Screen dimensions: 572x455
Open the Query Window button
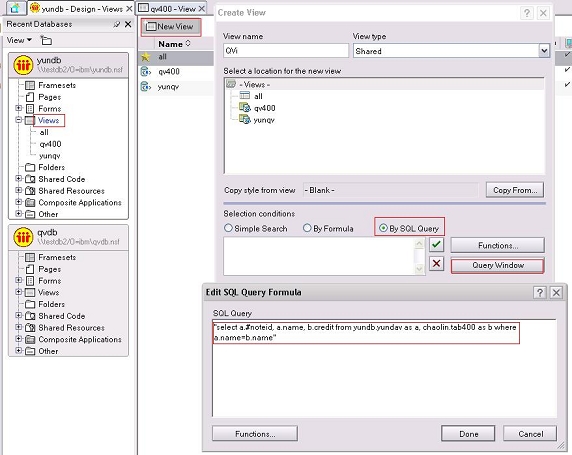pos(498,266)
